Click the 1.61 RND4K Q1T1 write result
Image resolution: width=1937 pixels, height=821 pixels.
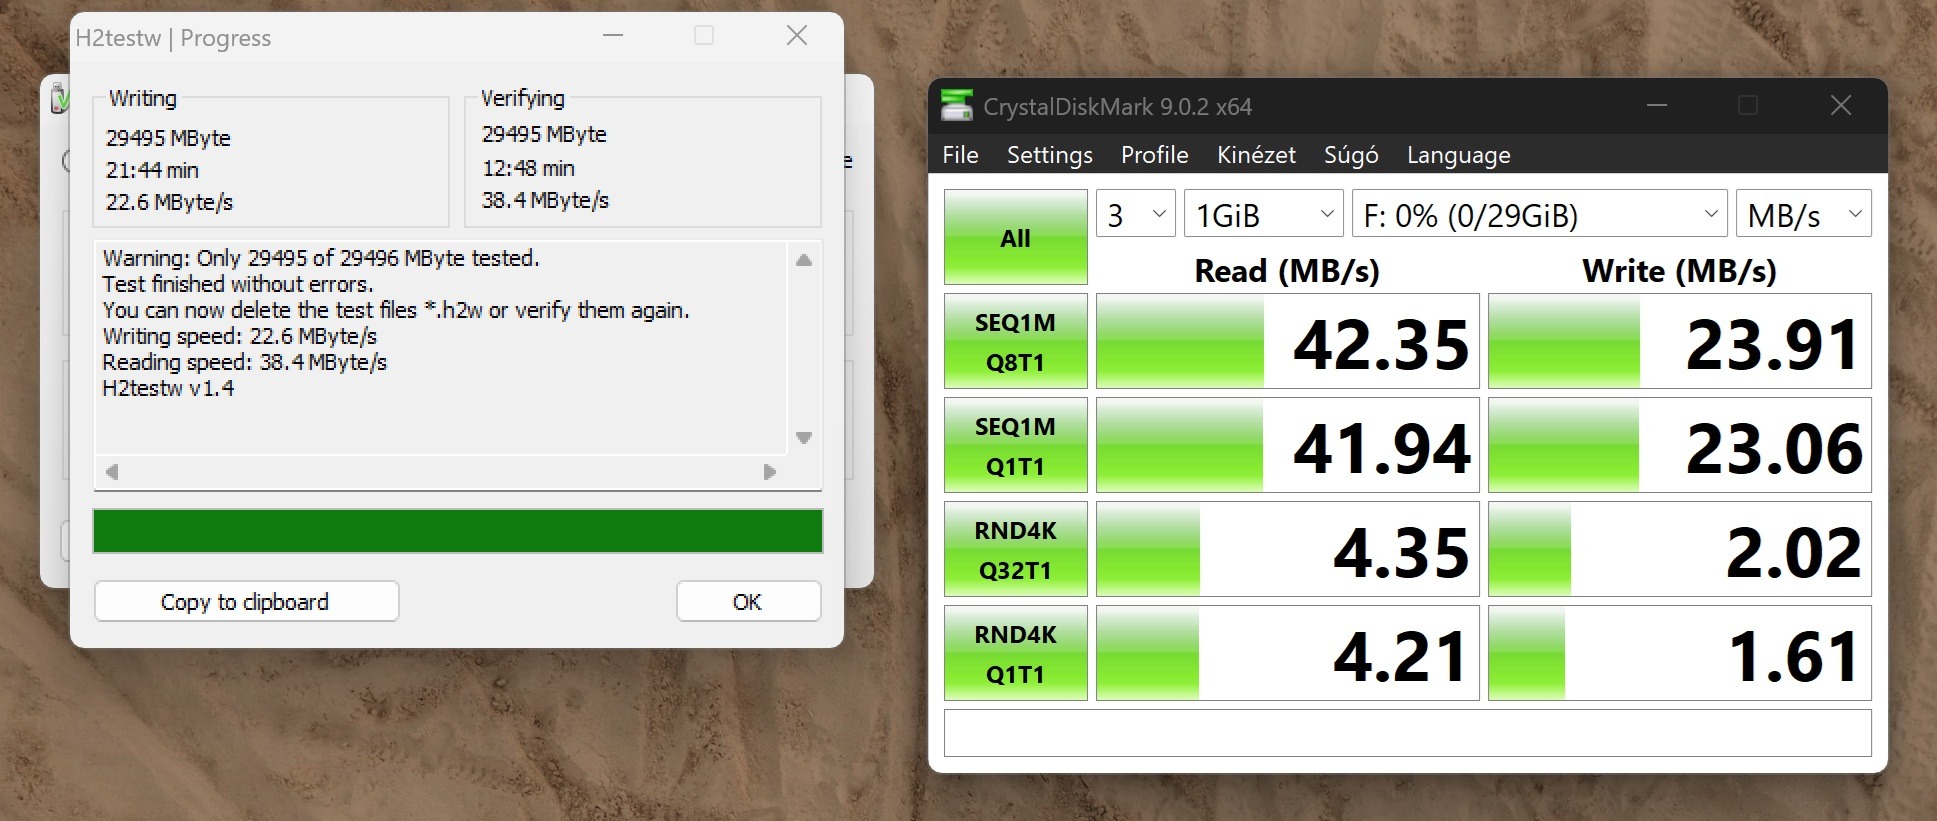click(1679, 653)
